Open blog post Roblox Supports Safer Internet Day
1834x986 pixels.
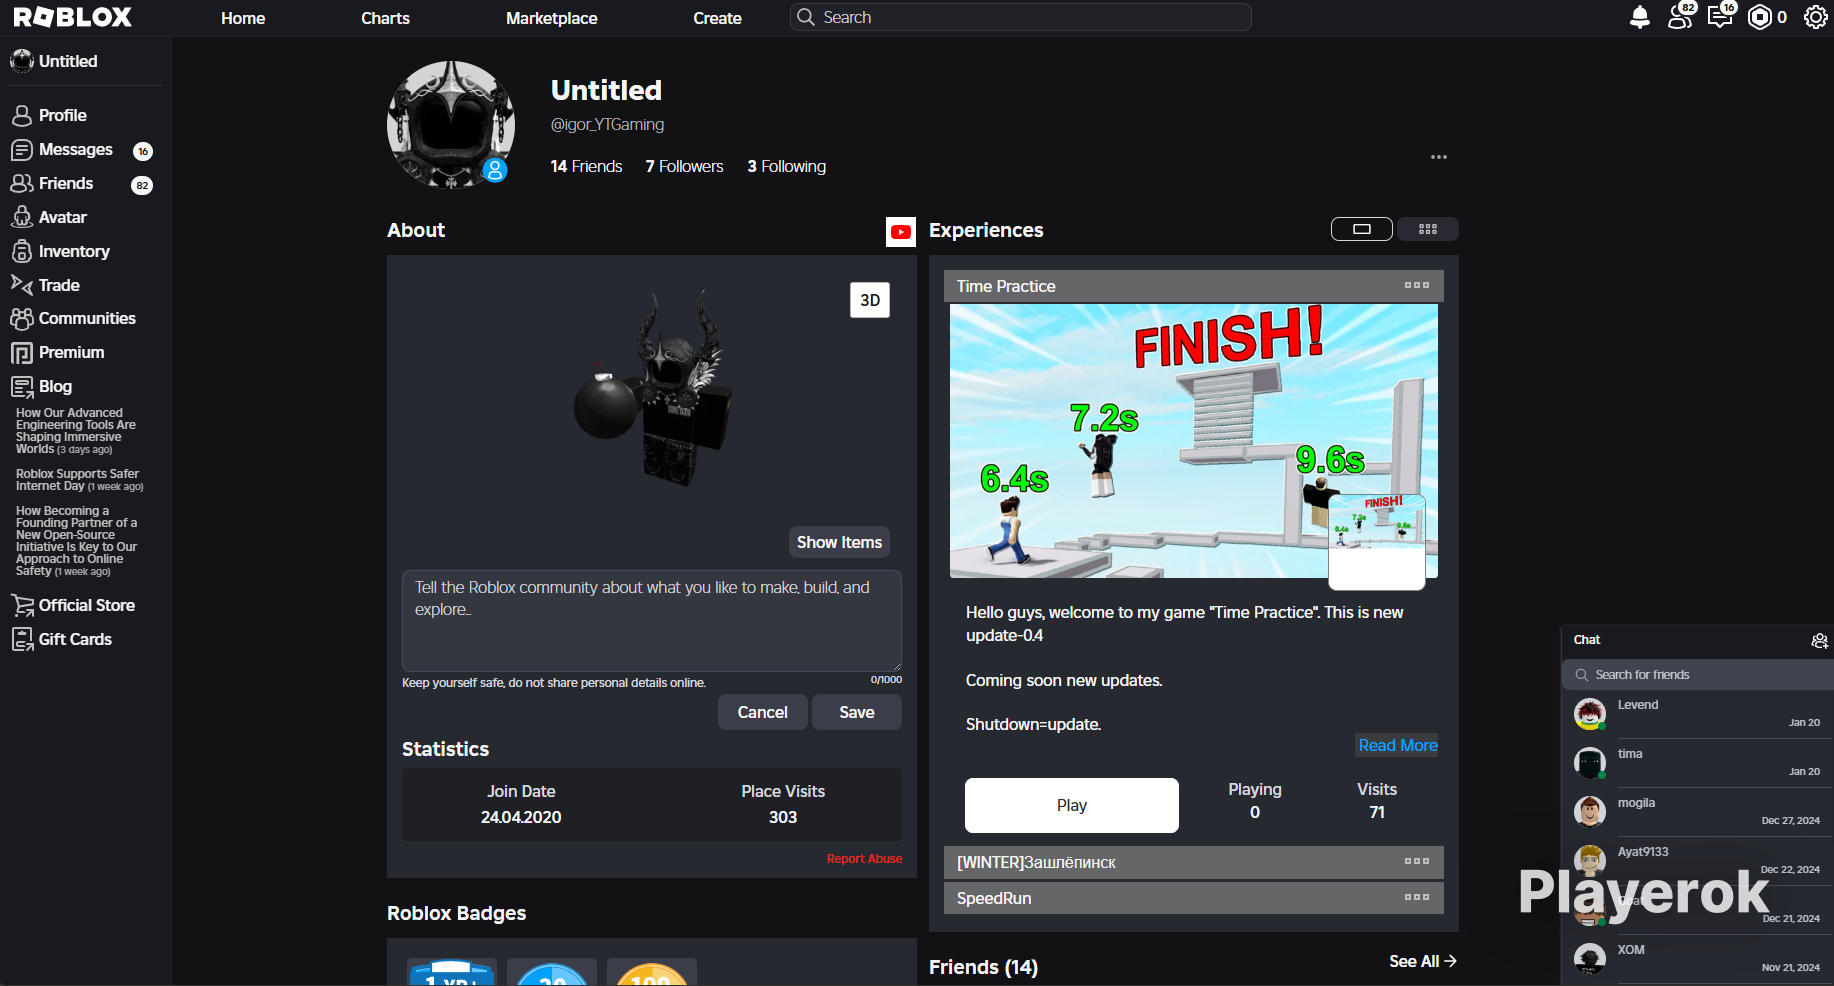[79, 480]
